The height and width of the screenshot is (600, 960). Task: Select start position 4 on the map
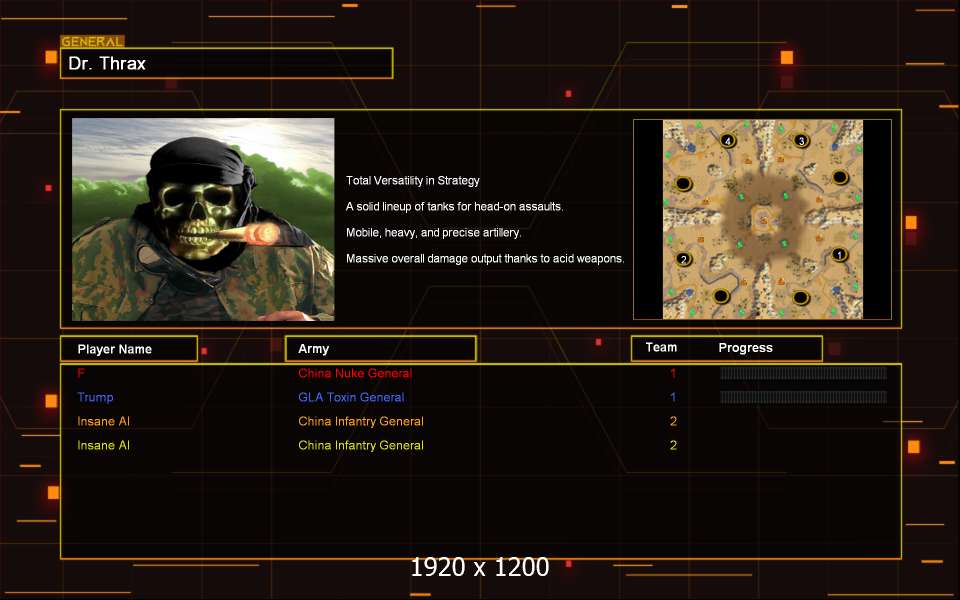727,141
